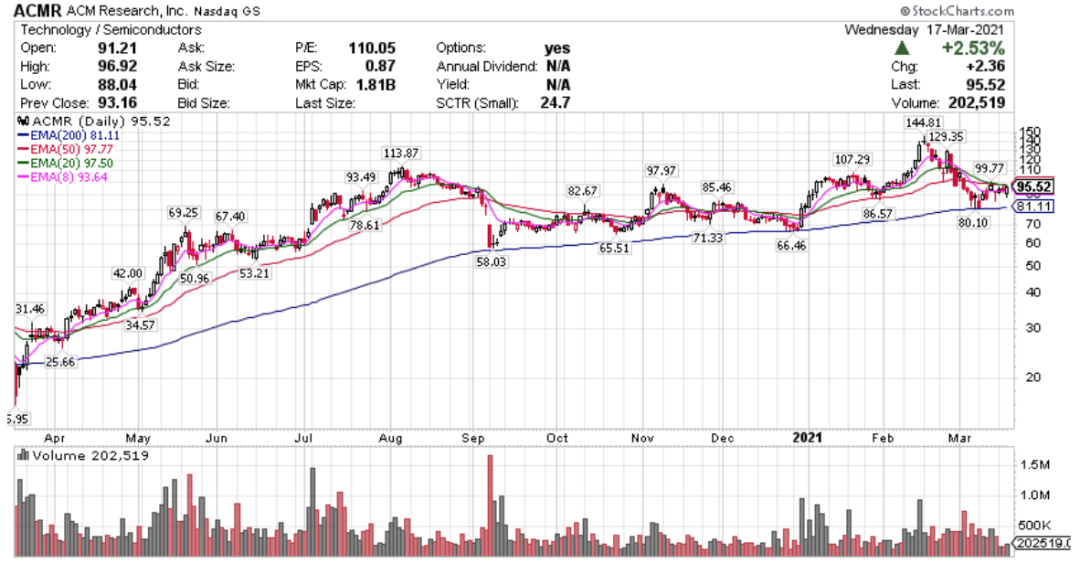Click the 80.10 March low annotation

[x=973, y=223]
